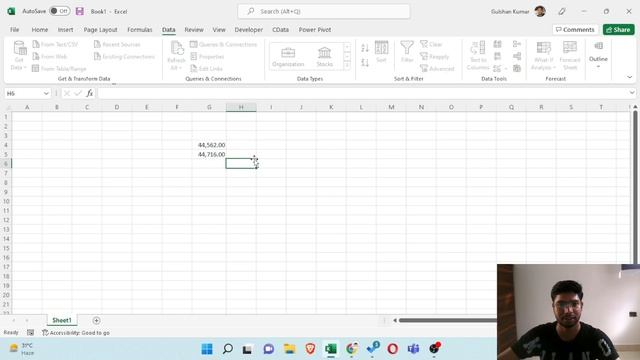Open connection Properties

click(x=207, y=56)
